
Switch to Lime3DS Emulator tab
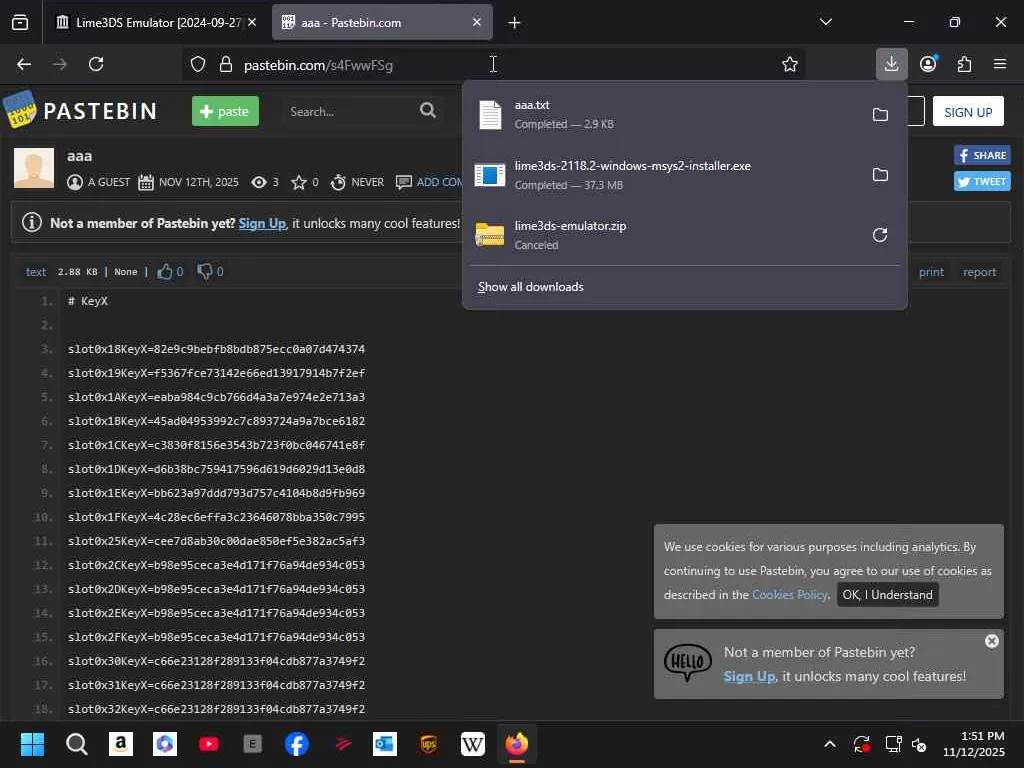point(156,22)
